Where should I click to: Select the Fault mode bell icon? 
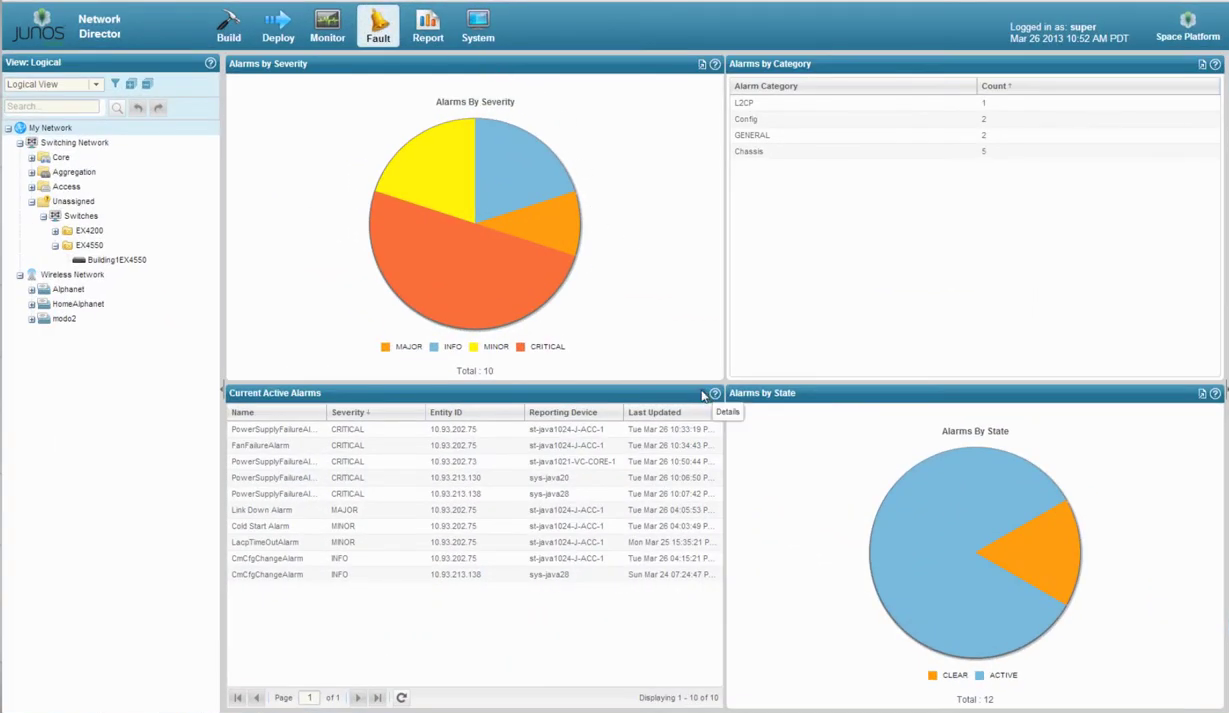[x=378, y=26]
